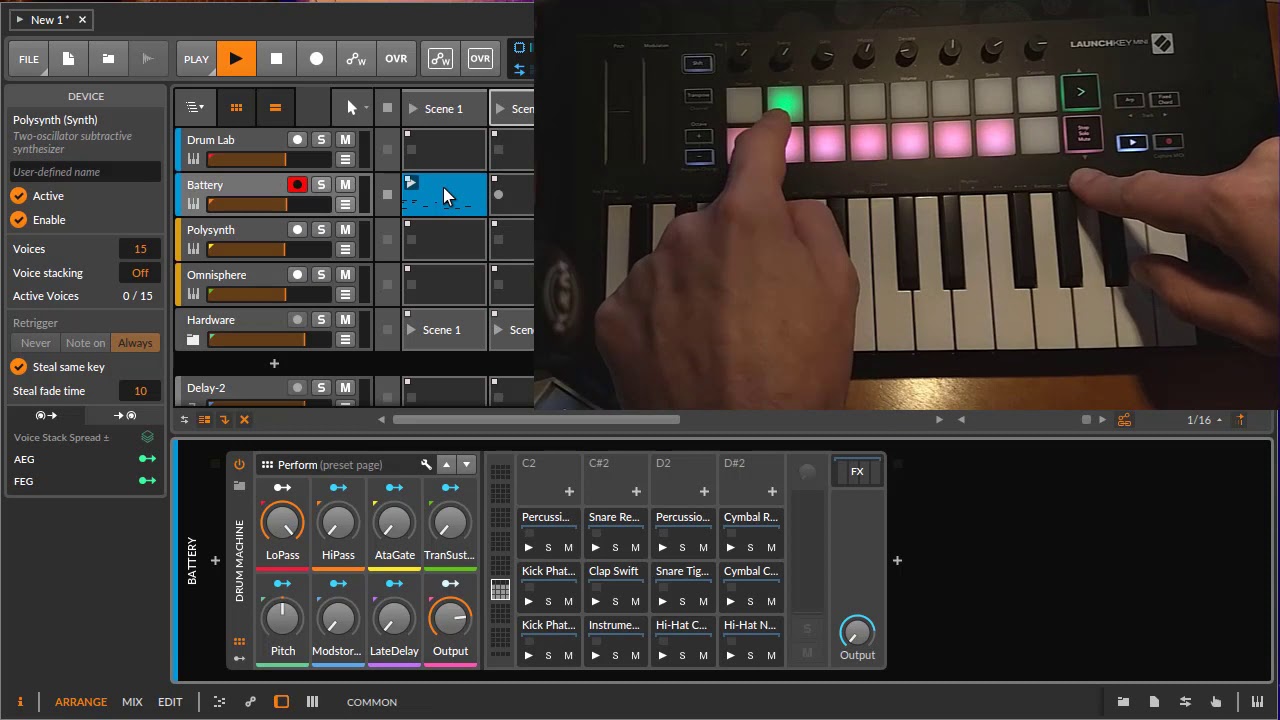Open project folder icon in toolbar
Viewport: 1280px width, 720px height.
[x=108, y=59]
